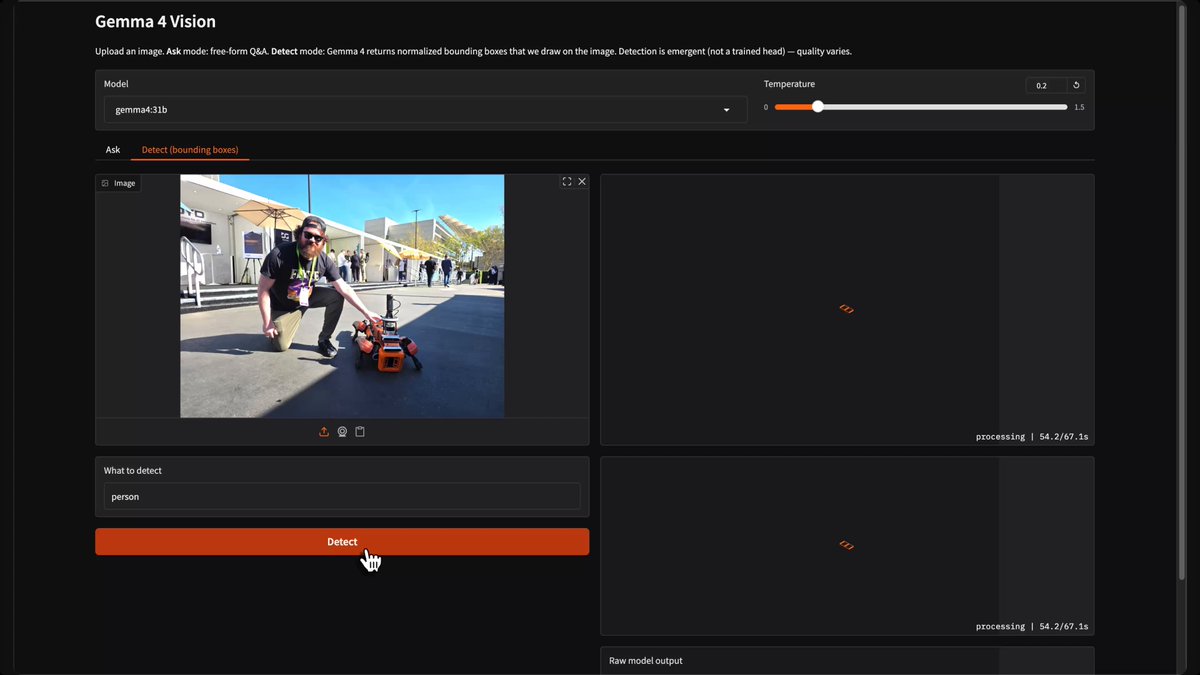
Task: Click the temperature slider handle
Action: [x=817, y=107]
